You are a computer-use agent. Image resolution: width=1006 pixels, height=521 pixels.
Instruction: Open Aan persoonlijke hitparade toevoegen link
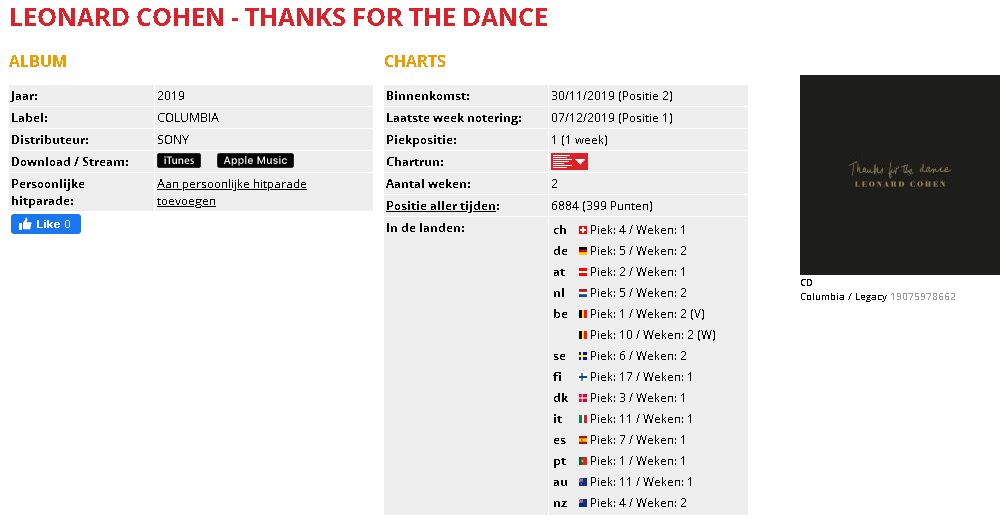tap(232, 192)
